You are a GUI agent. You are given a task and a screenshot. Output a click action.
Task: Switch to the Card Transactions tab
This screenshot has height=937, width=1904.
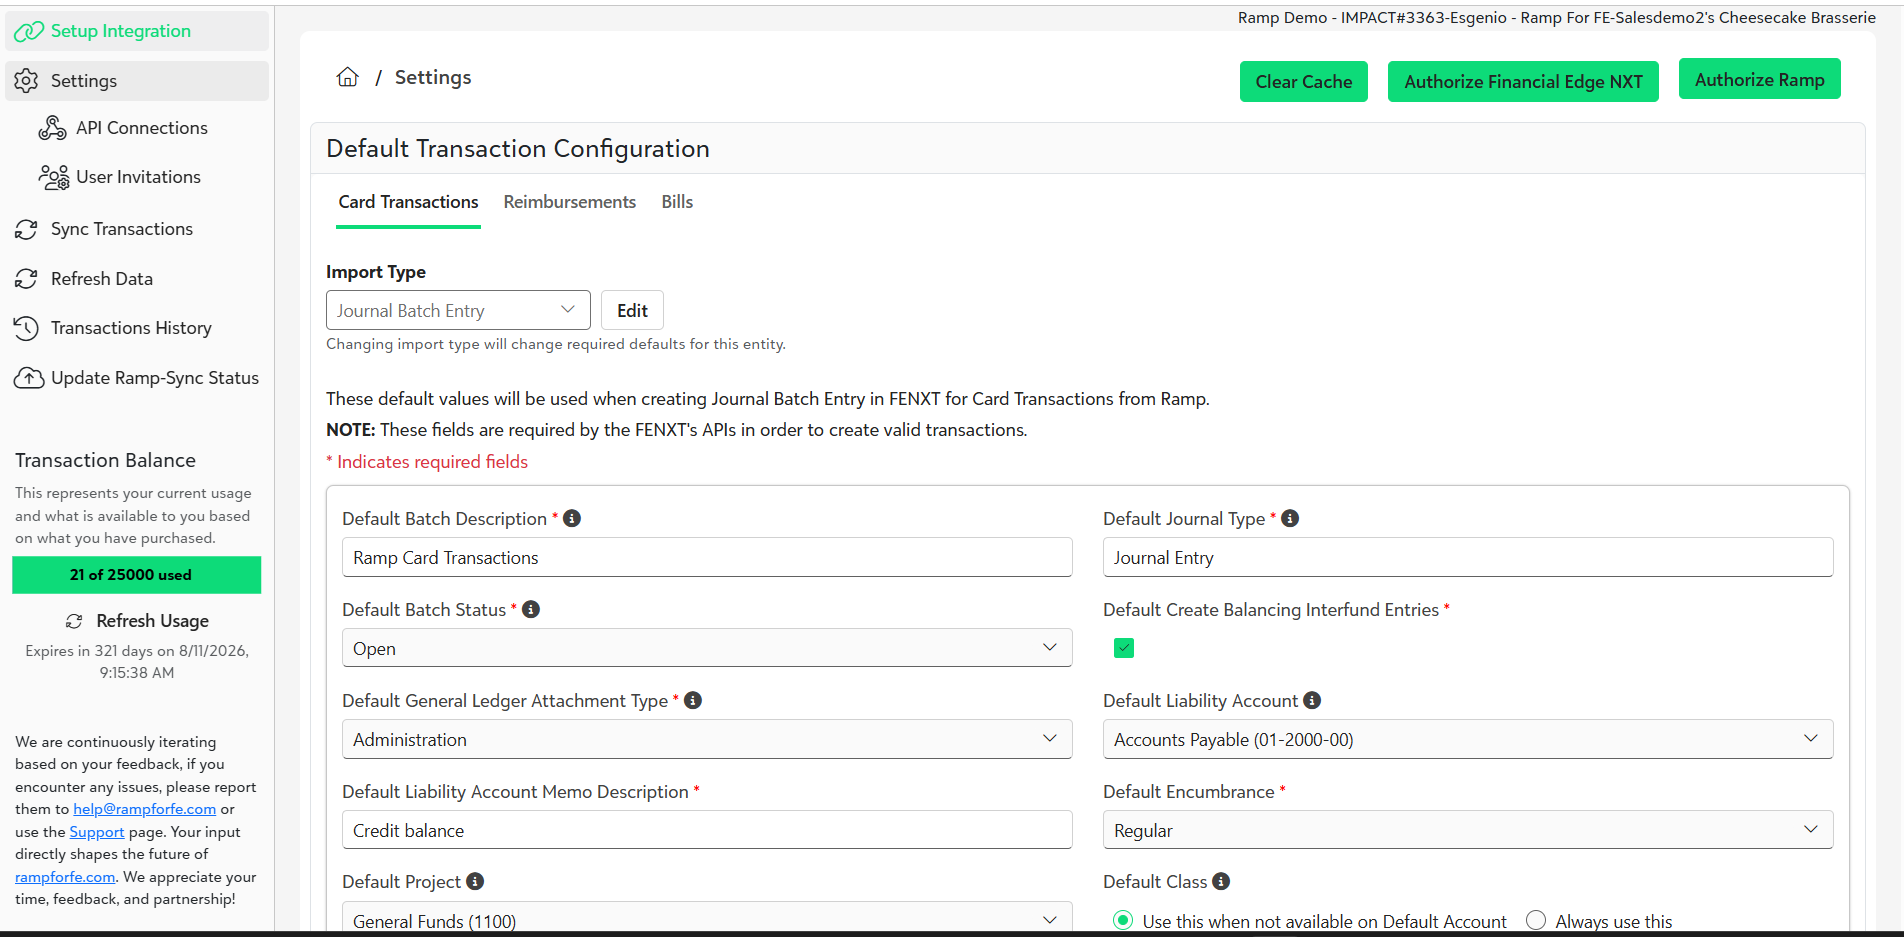408,202
